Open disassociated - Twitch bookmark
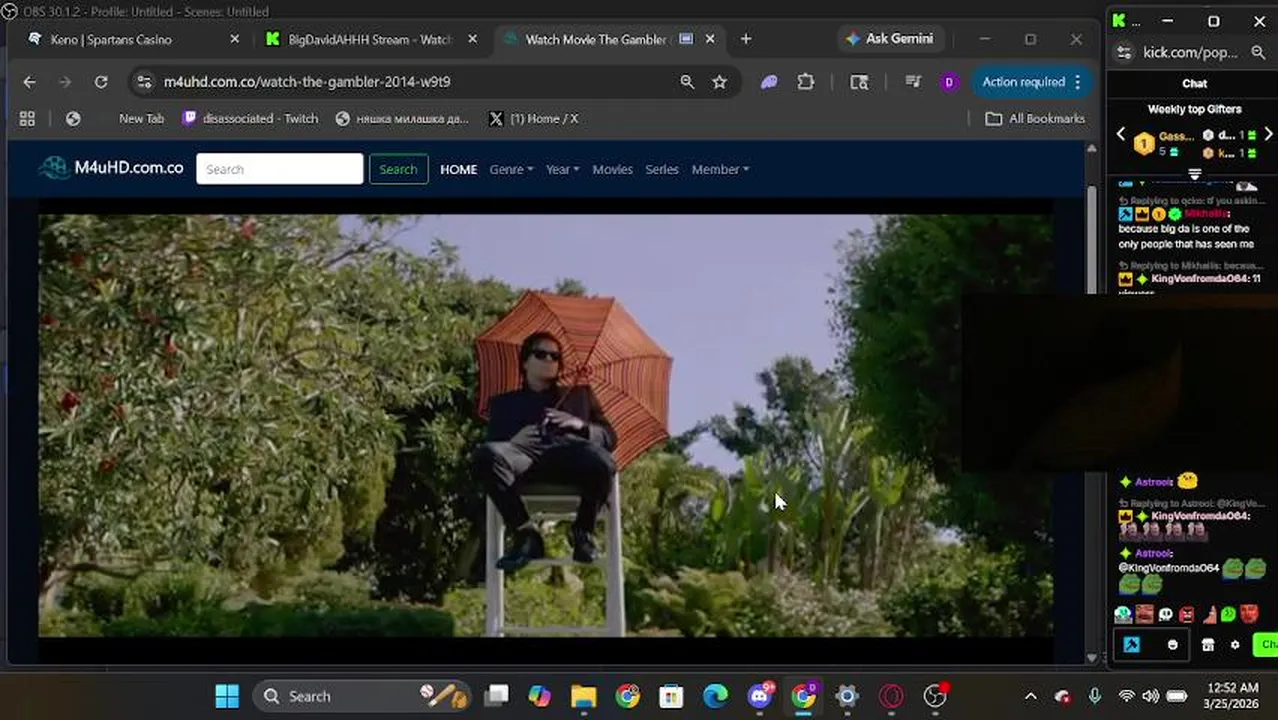The image size is (1278, 720). (250, 118)
